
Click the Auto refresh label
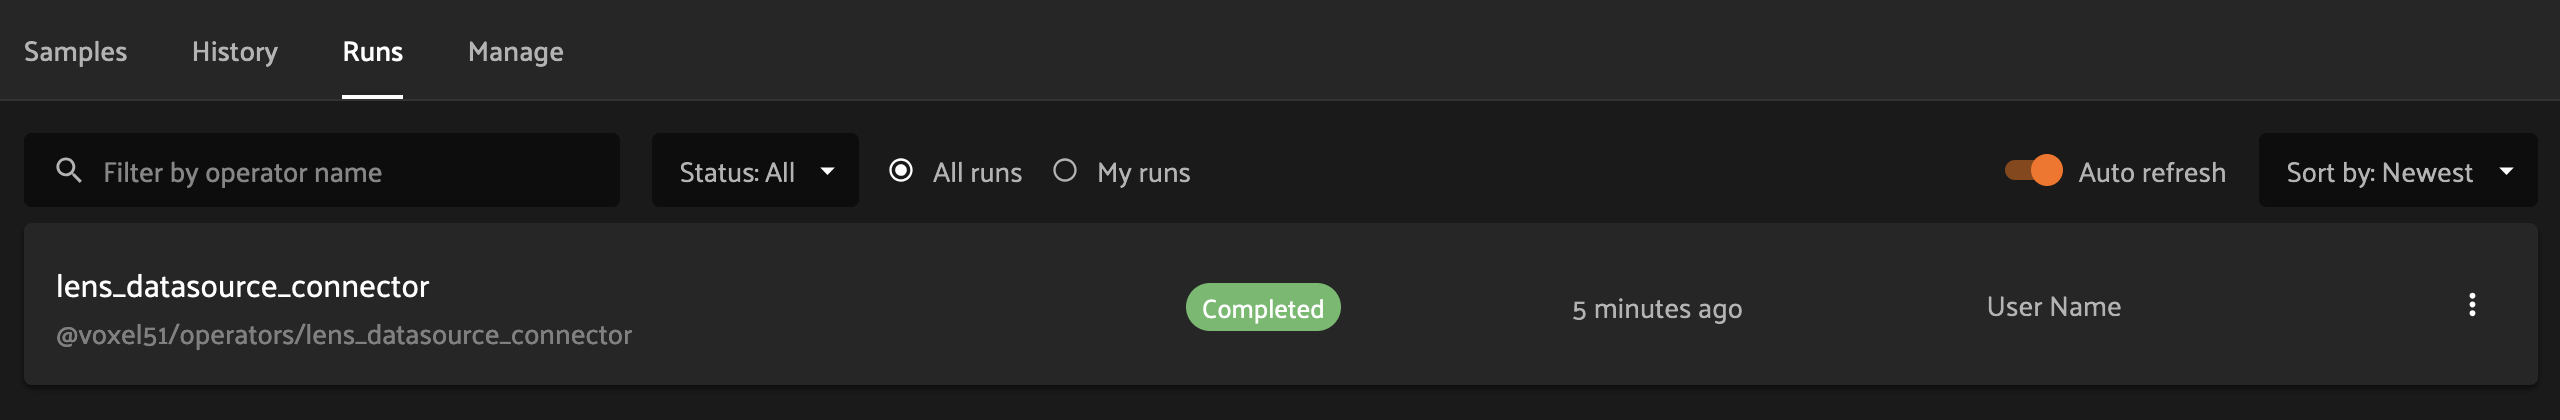pyautogui.click(x=2152, y=172)
